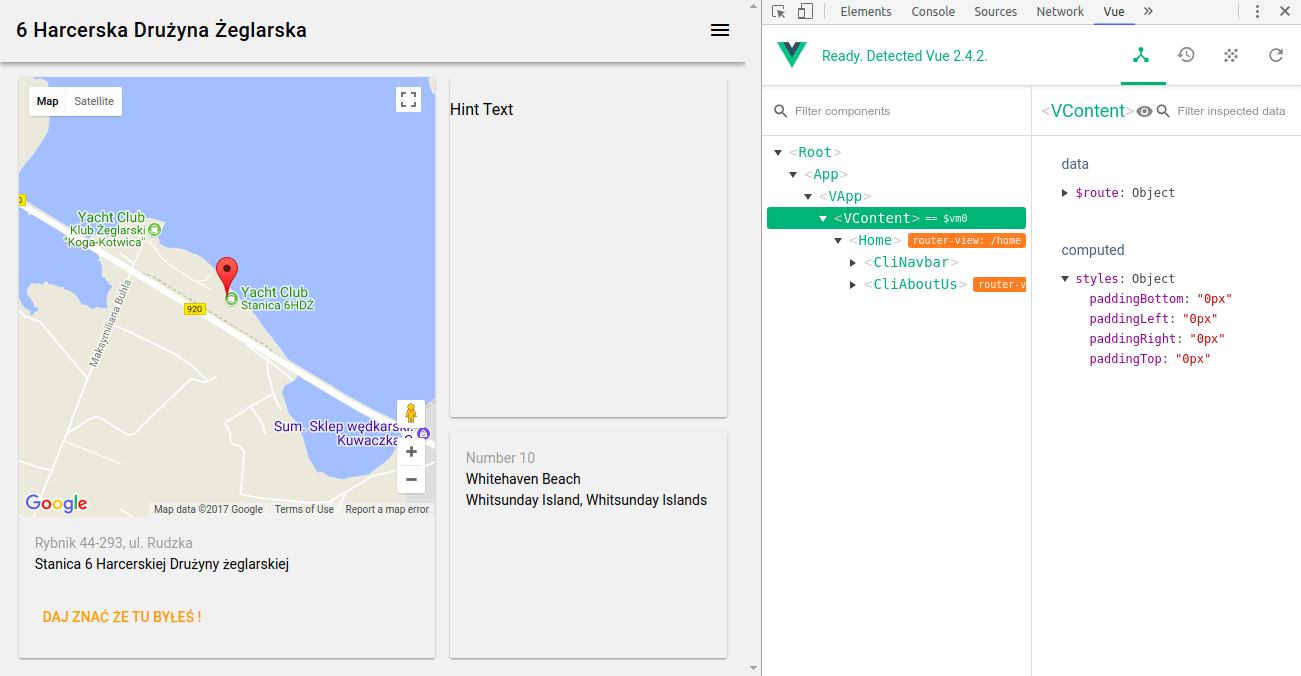The image size is (1301, 676).
Task: Select the Vue DevTools tab
Action: pyautogui.click(x=1114, y=12)
